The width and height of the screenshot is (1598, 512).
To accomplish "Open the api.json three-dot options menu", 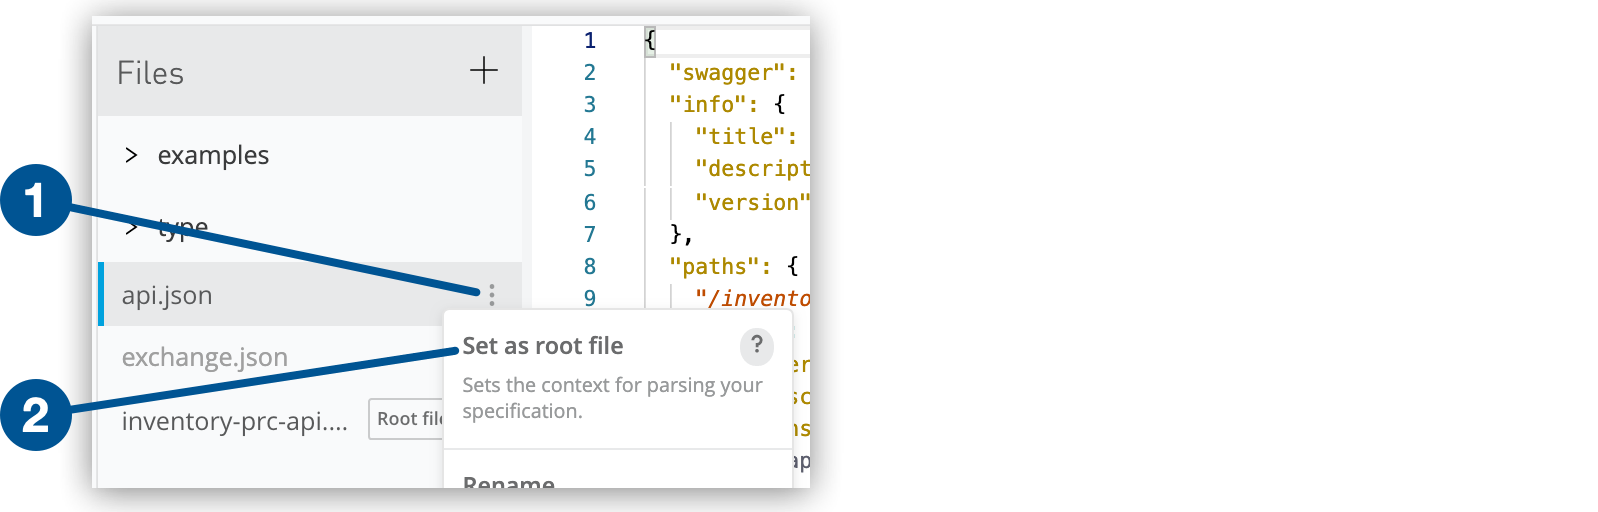I will coord(492,294).
